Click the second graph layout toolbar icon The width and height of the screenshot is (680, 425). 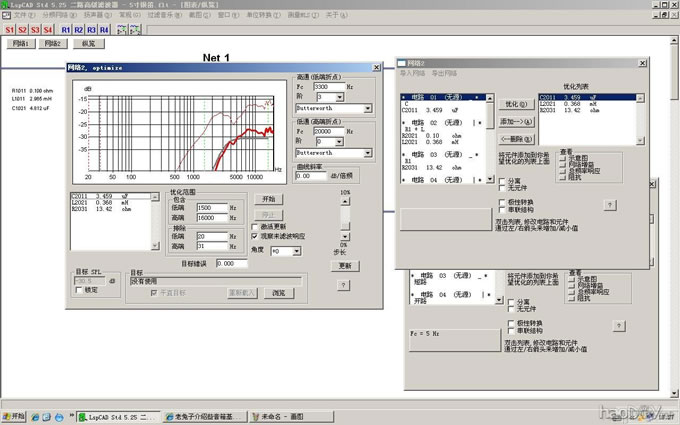click(134, 30)
